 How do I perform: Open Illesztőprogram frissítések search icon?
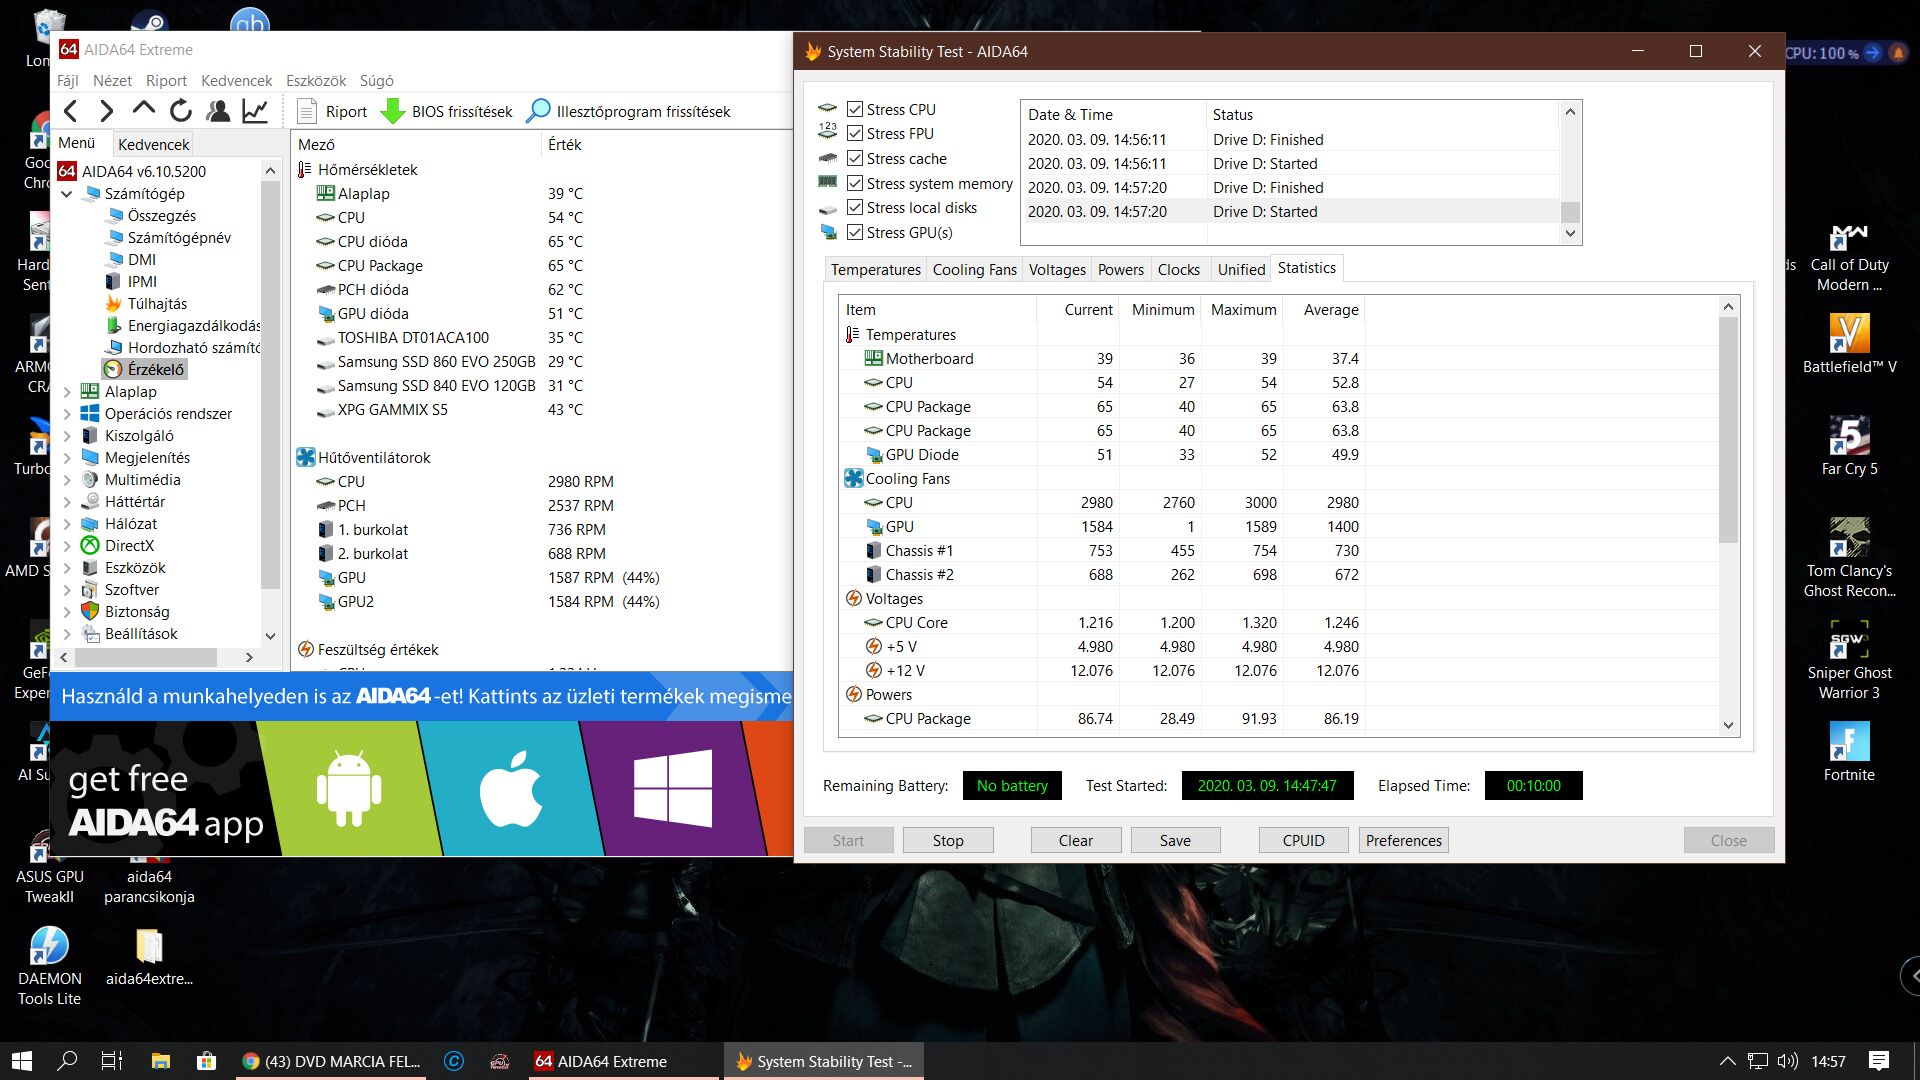[x=538, y=111]
